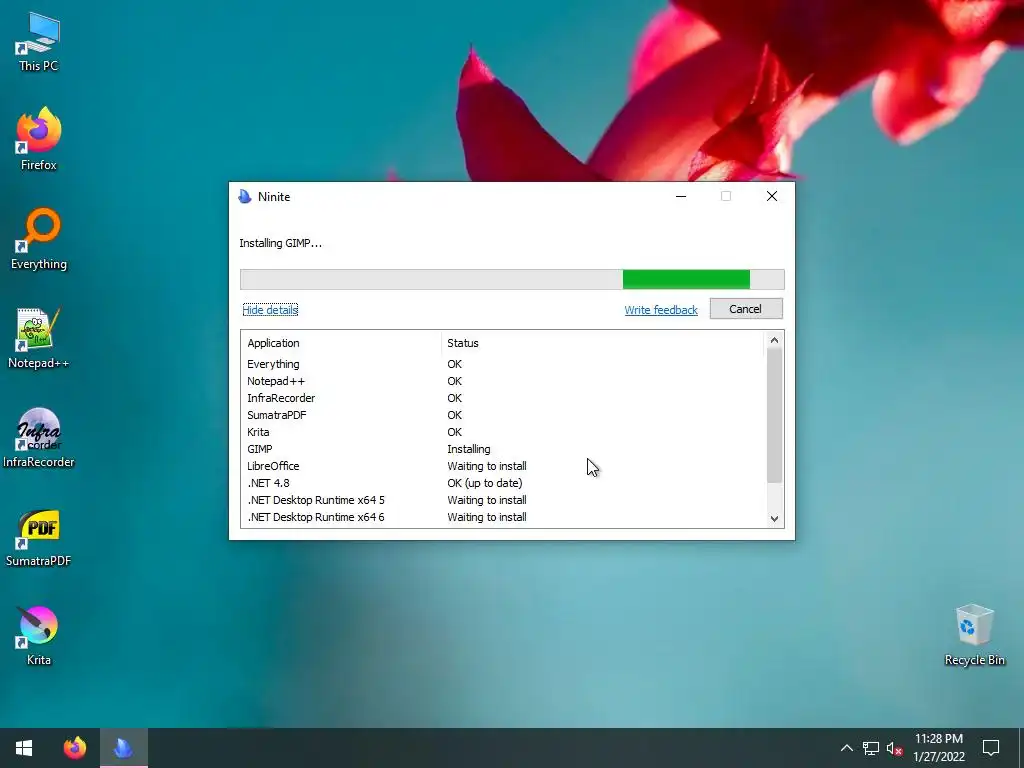
Task: Select the Everything row in list
Action: pos(503,364)
